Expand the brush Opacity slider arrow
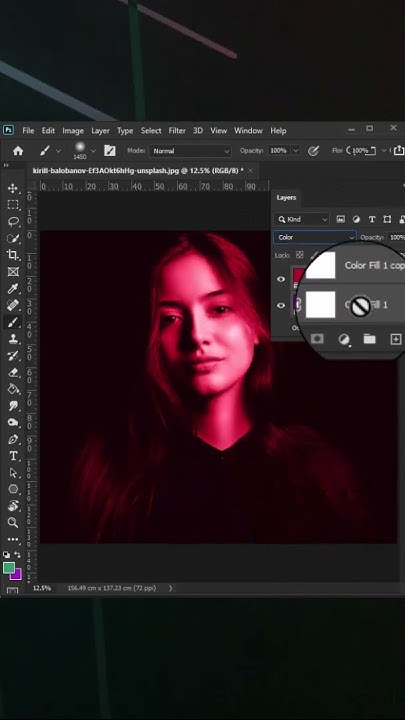The image size is (405, 720). point(296,151)
